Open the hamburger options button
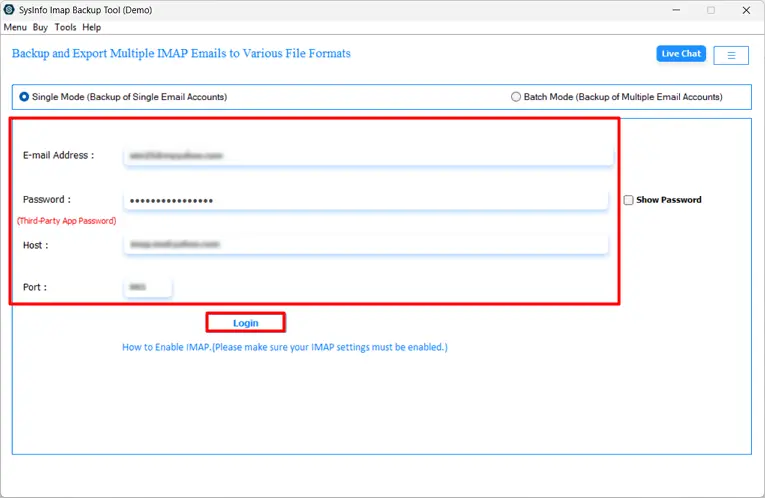This screenshot has width=765, height=498. pyautogui.click(x=731, y=55)
